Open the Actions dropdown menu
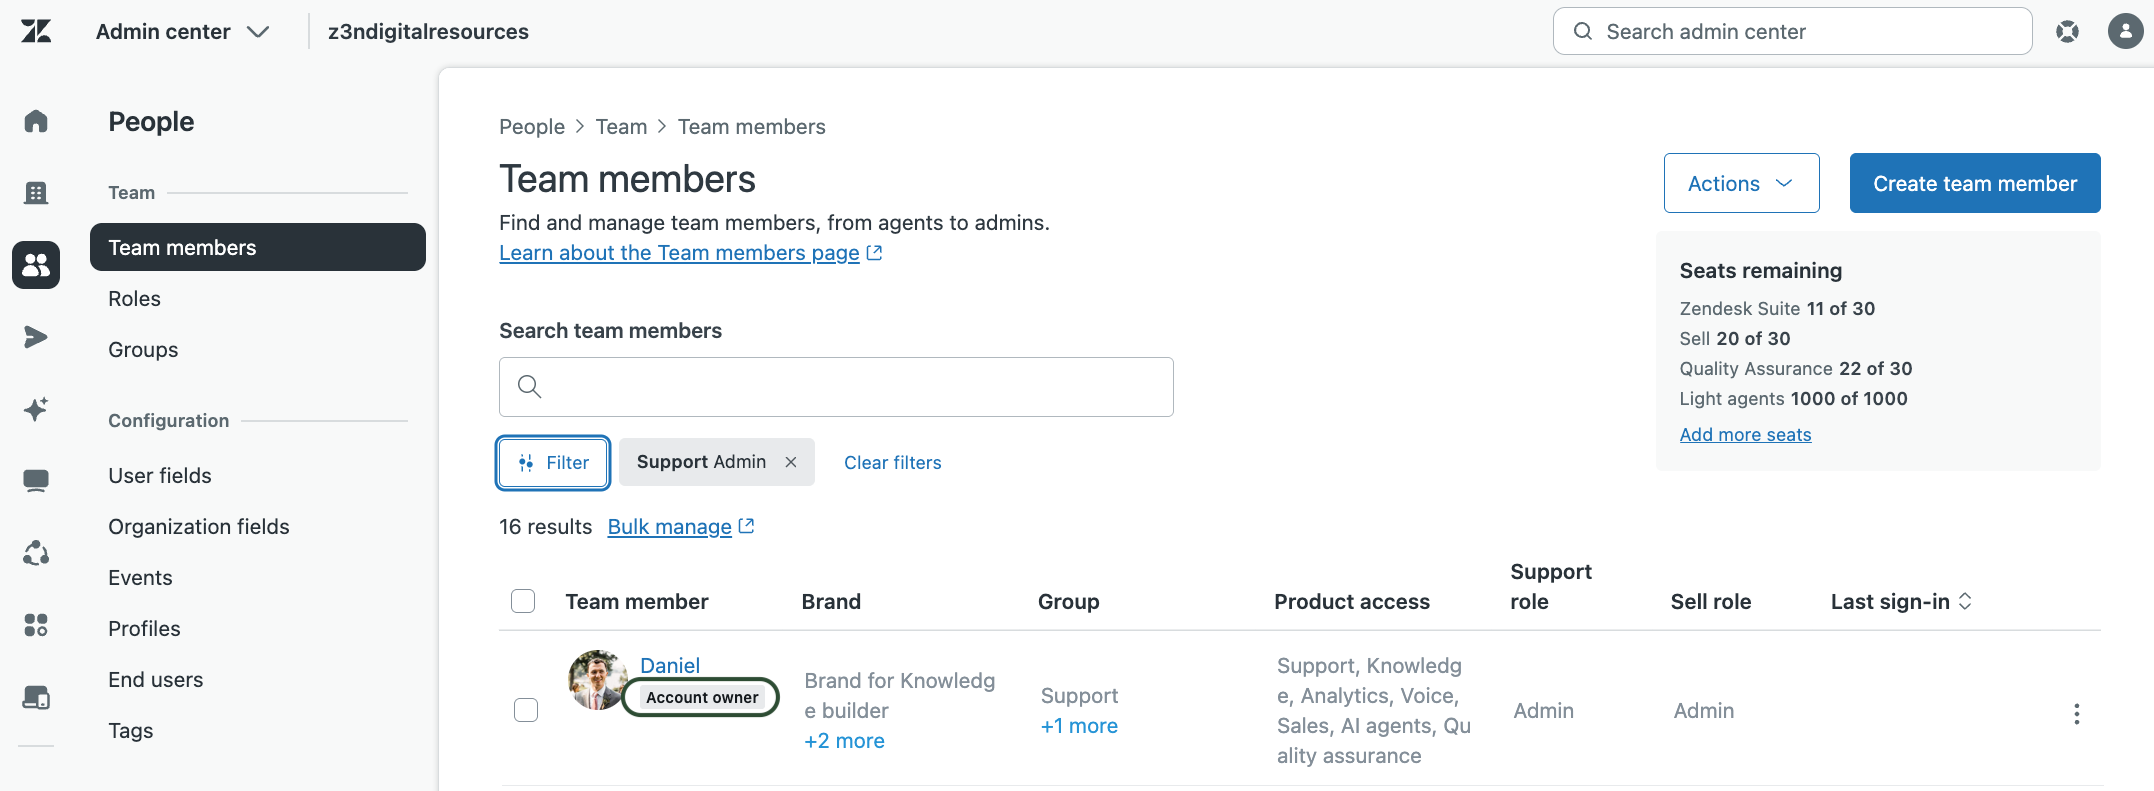 (x=1741, y=183)
